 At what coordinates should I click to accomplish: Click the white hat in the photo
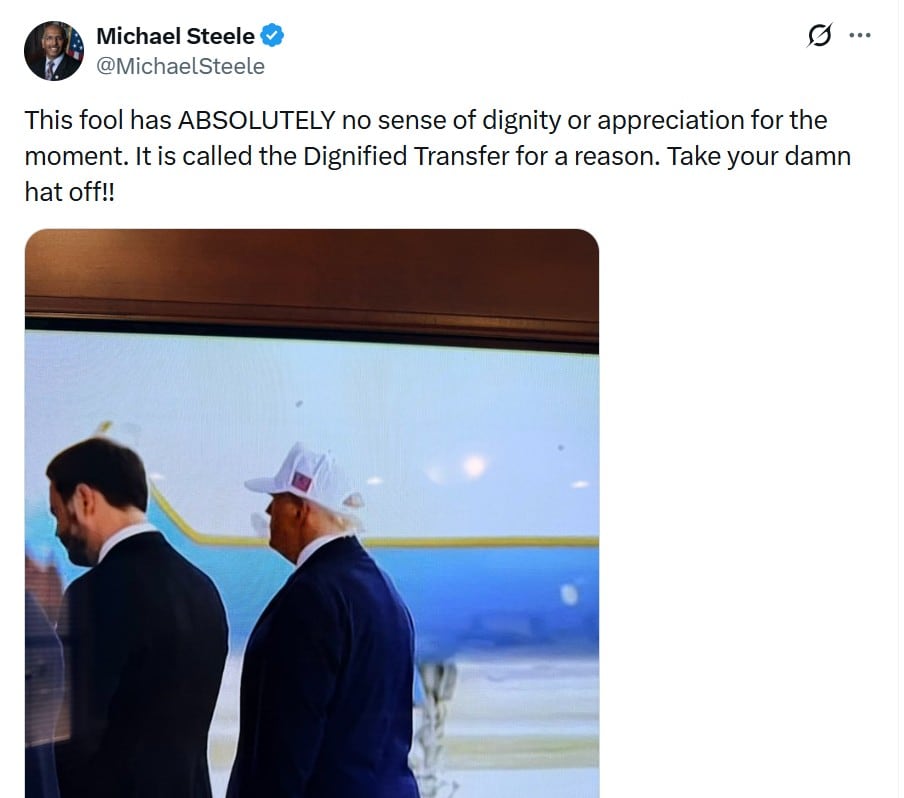[x=304, y=477]
